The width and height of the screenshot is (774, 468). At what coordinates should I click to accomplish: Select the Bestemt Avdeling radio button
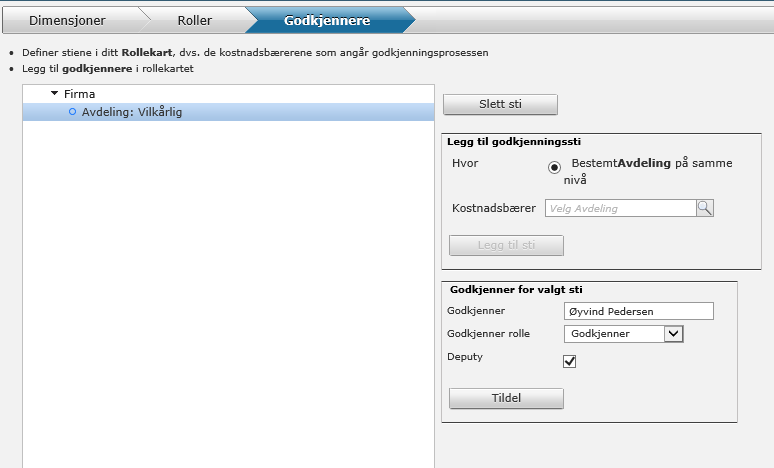554,167
